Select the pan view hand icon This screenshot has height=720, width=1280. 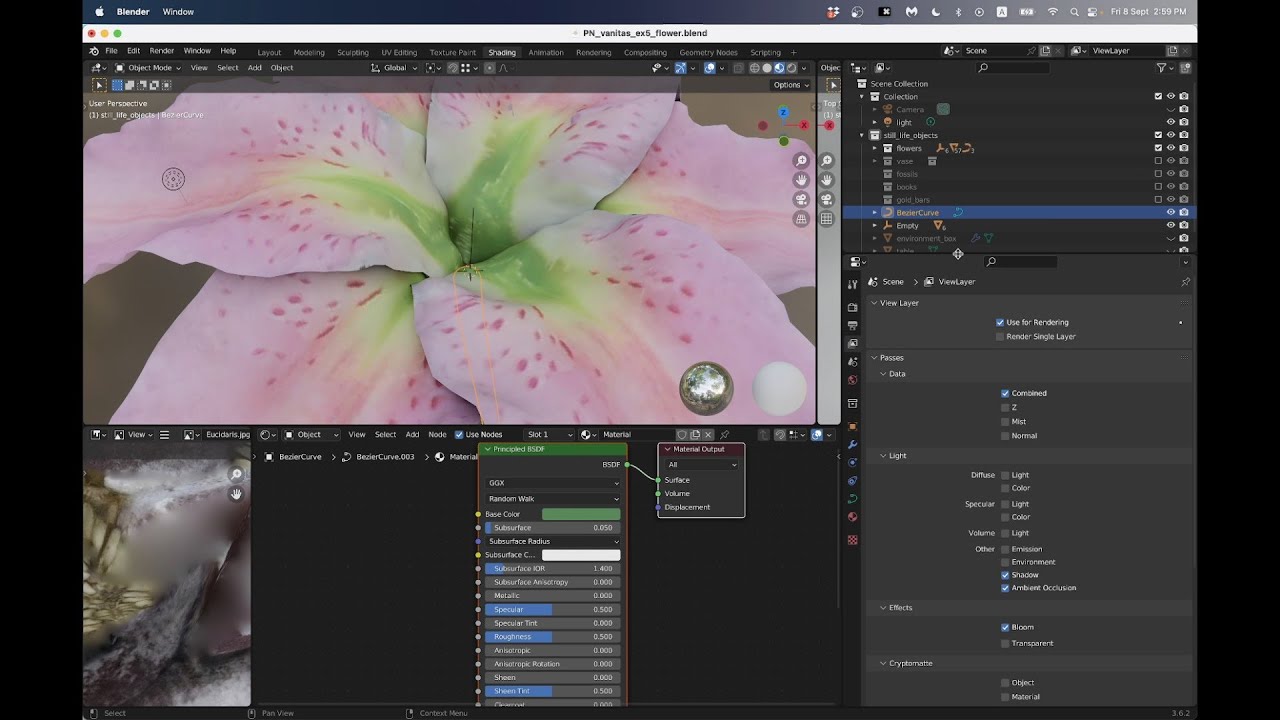click(801, 180)
